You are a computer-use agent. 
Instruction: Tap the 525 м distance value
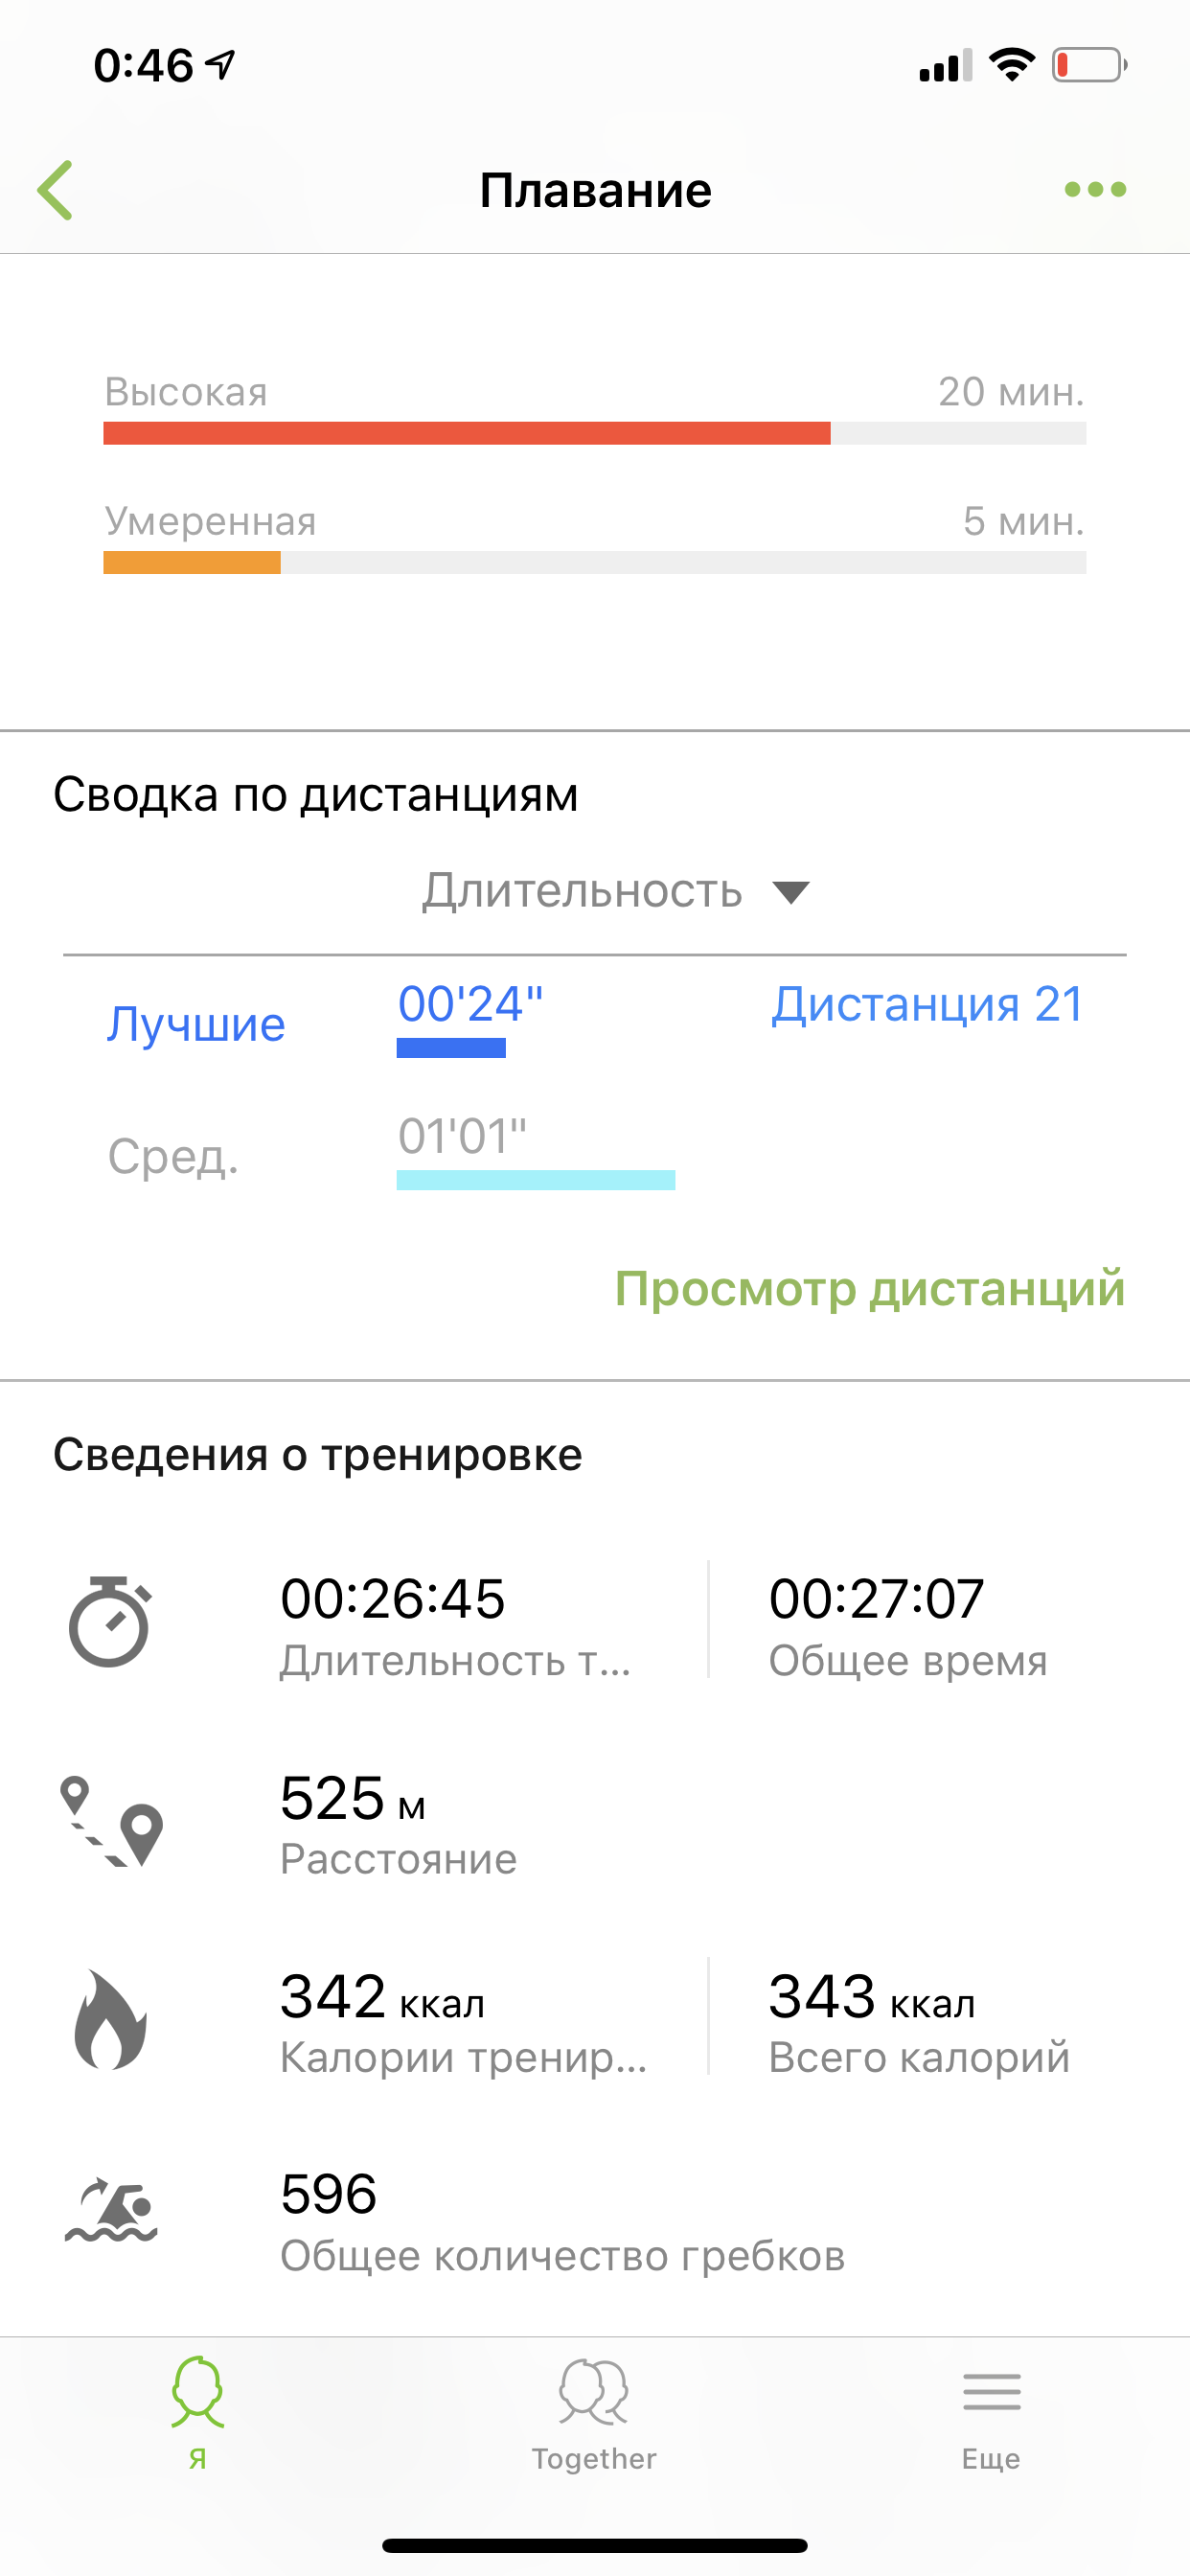coord(352,1799)
